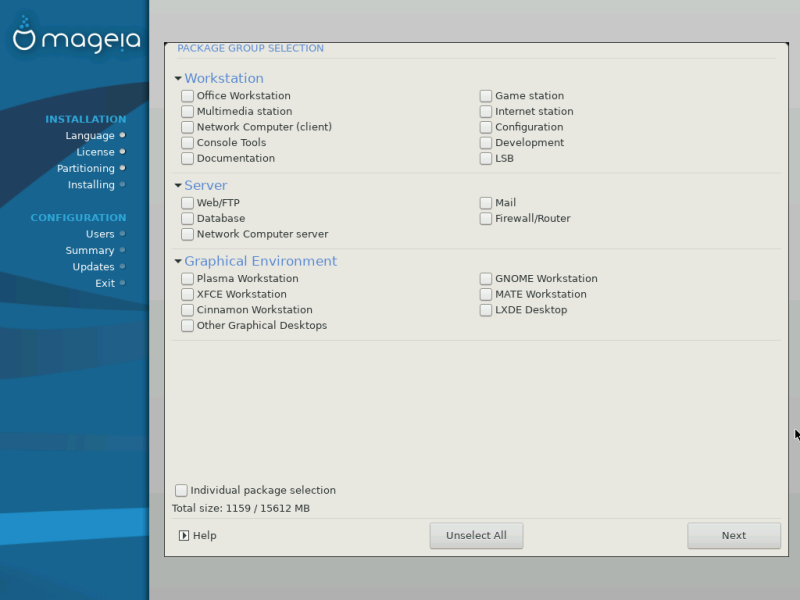Check XFCE Workstation option

tap(187, 294)
